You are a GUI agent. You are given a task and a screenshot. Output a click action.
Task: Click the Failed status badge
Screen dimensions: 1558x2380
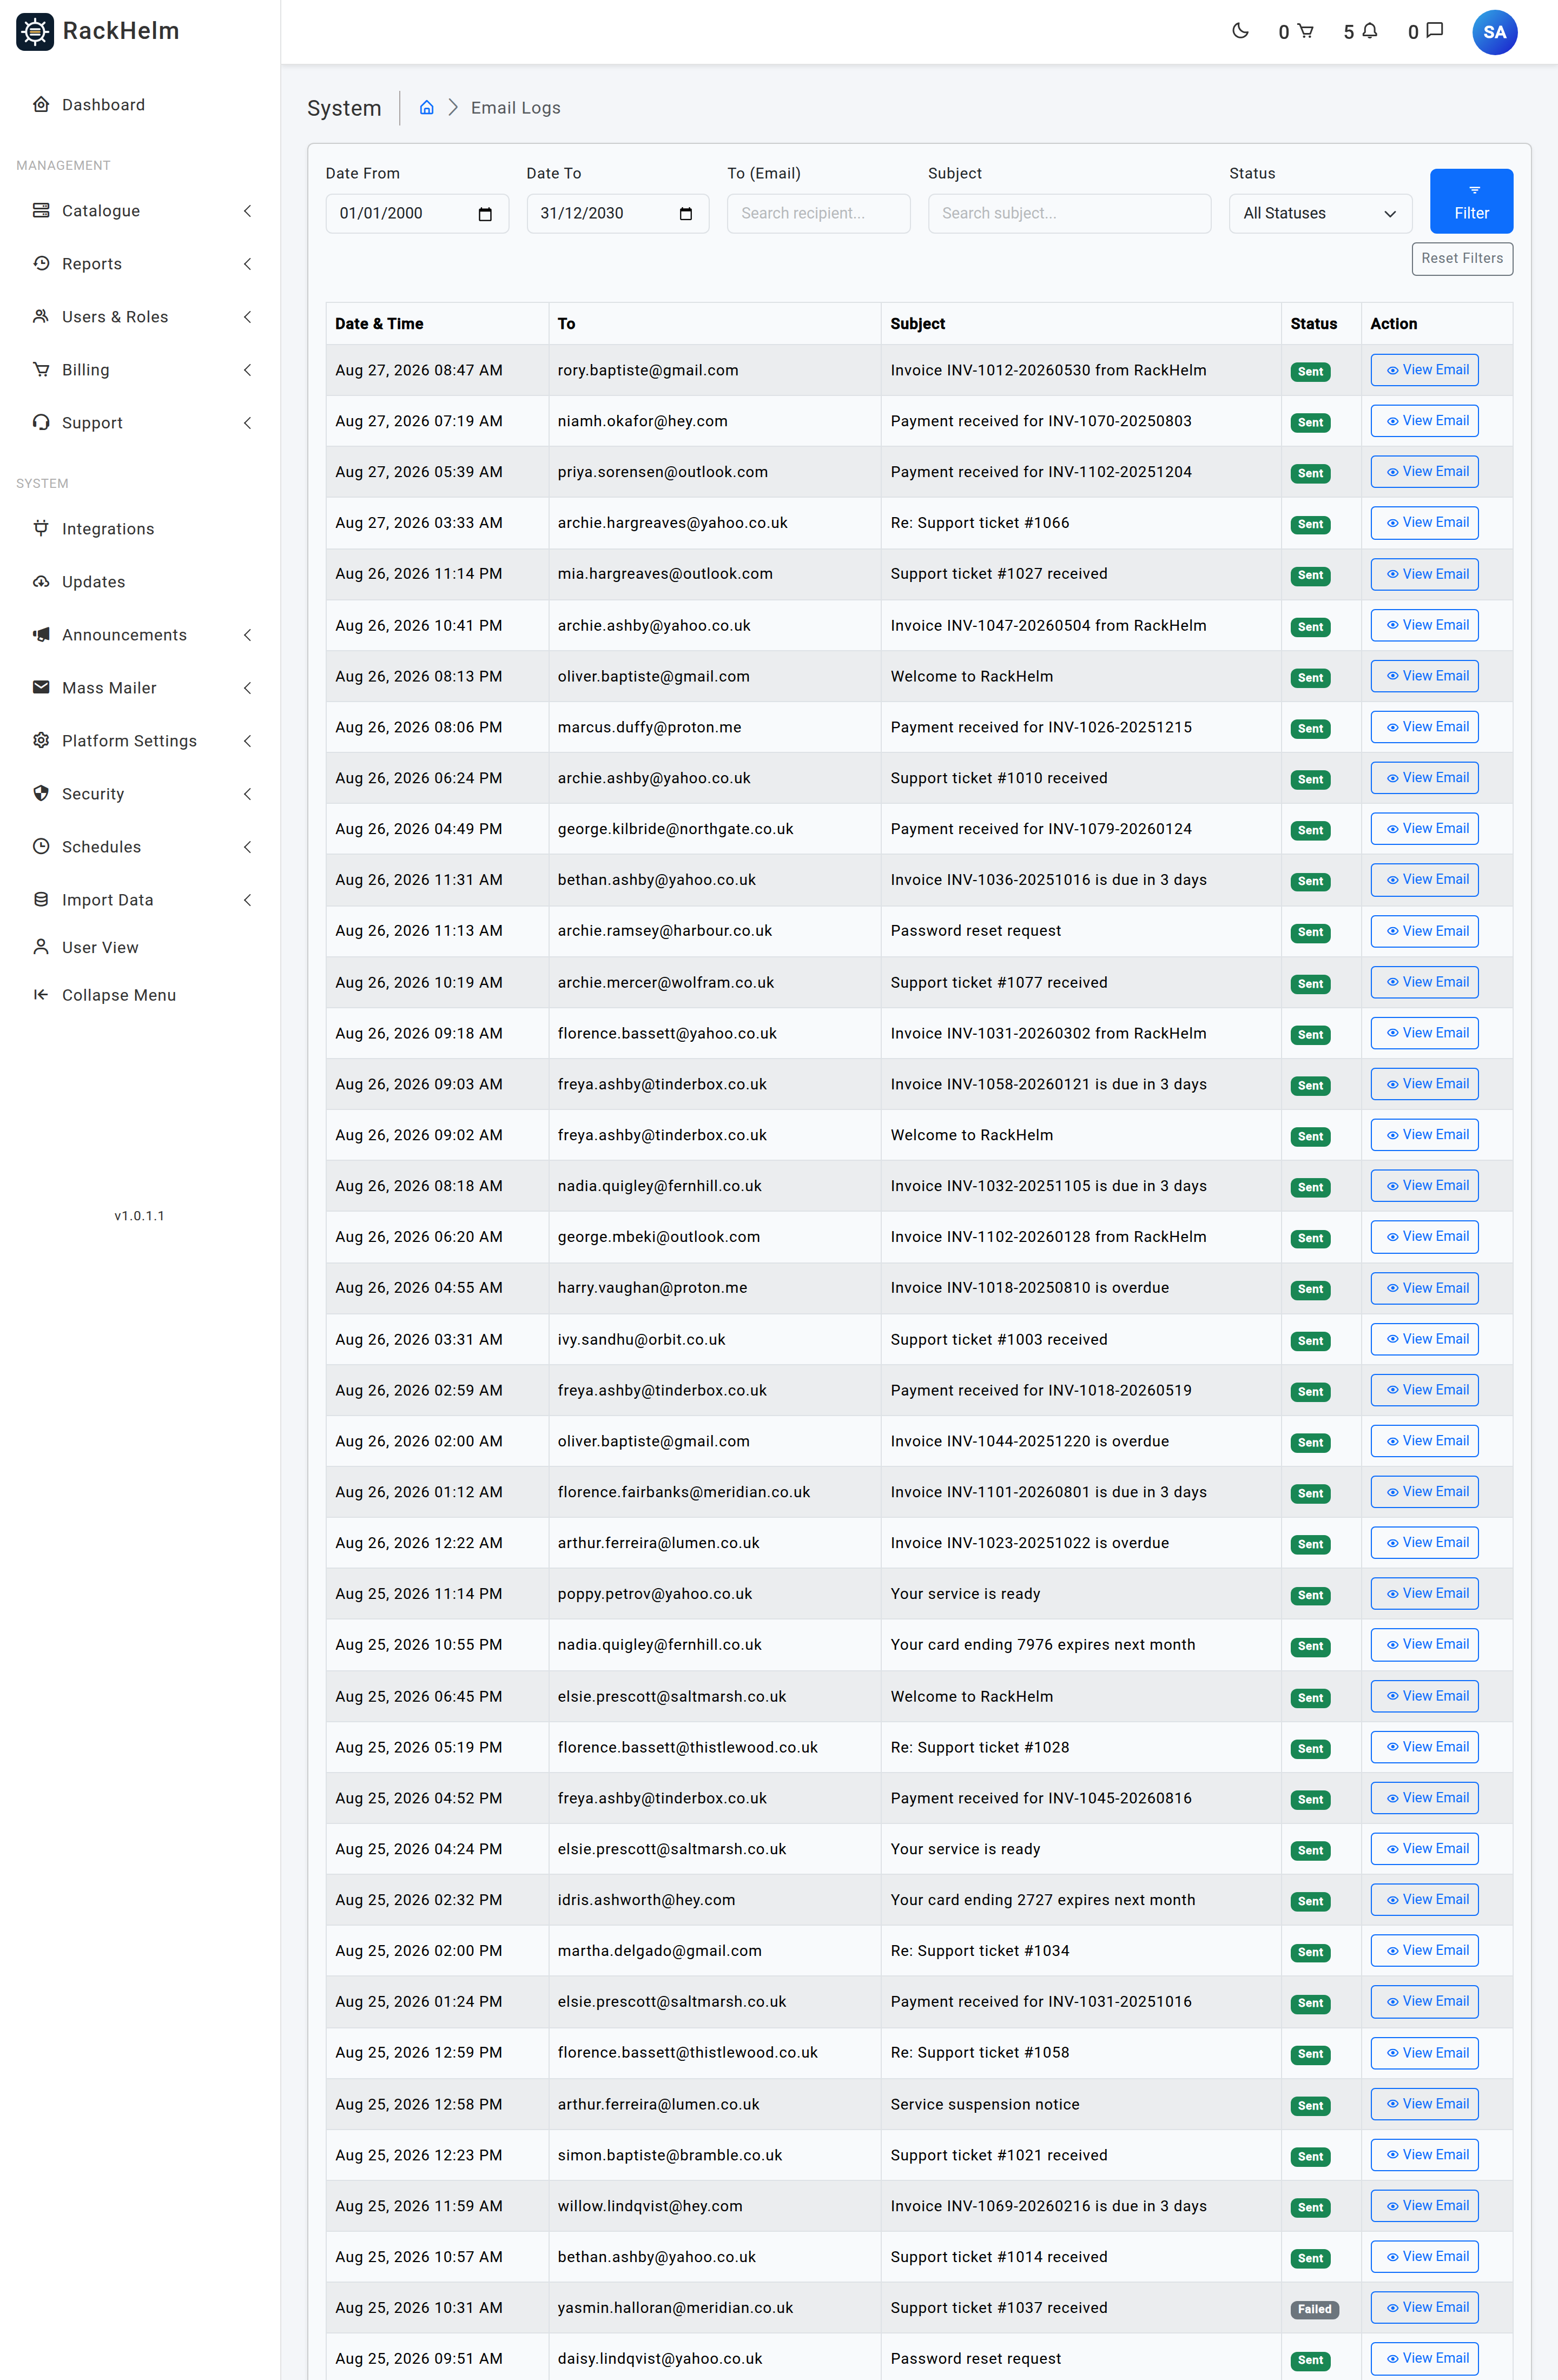tap(1314, 2309)
